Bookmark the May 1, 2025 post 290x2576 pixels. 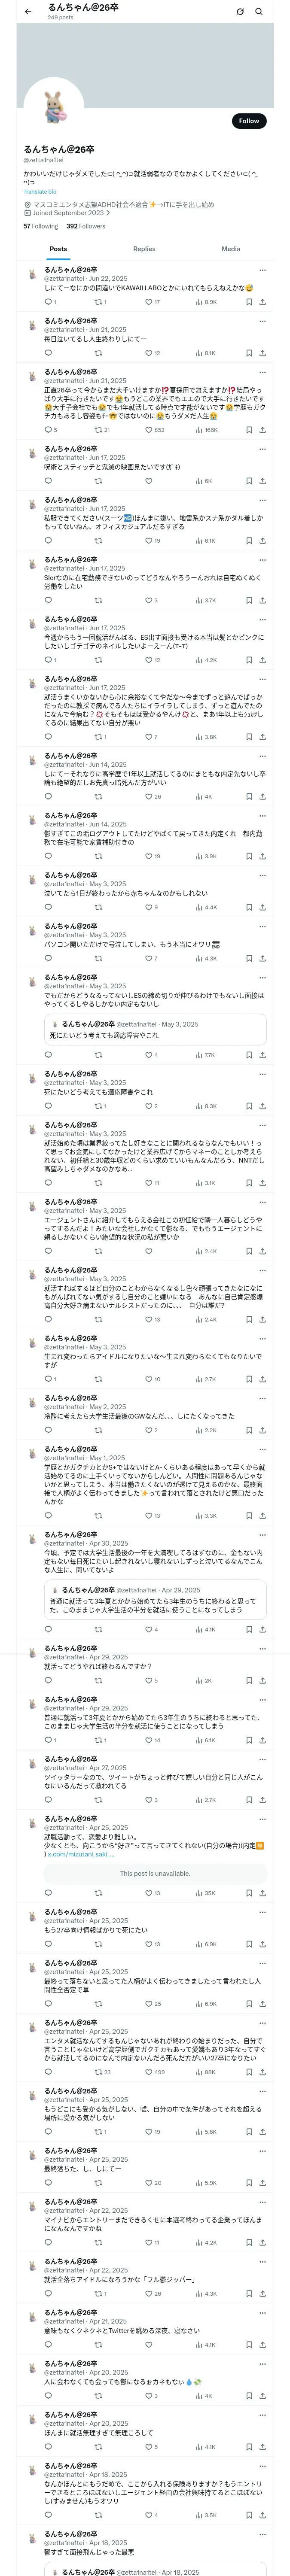click(248, 1515)
